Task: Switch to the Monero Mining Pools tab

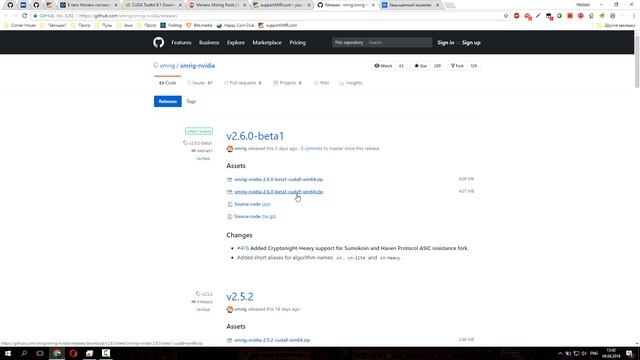Action: point(217,5)
